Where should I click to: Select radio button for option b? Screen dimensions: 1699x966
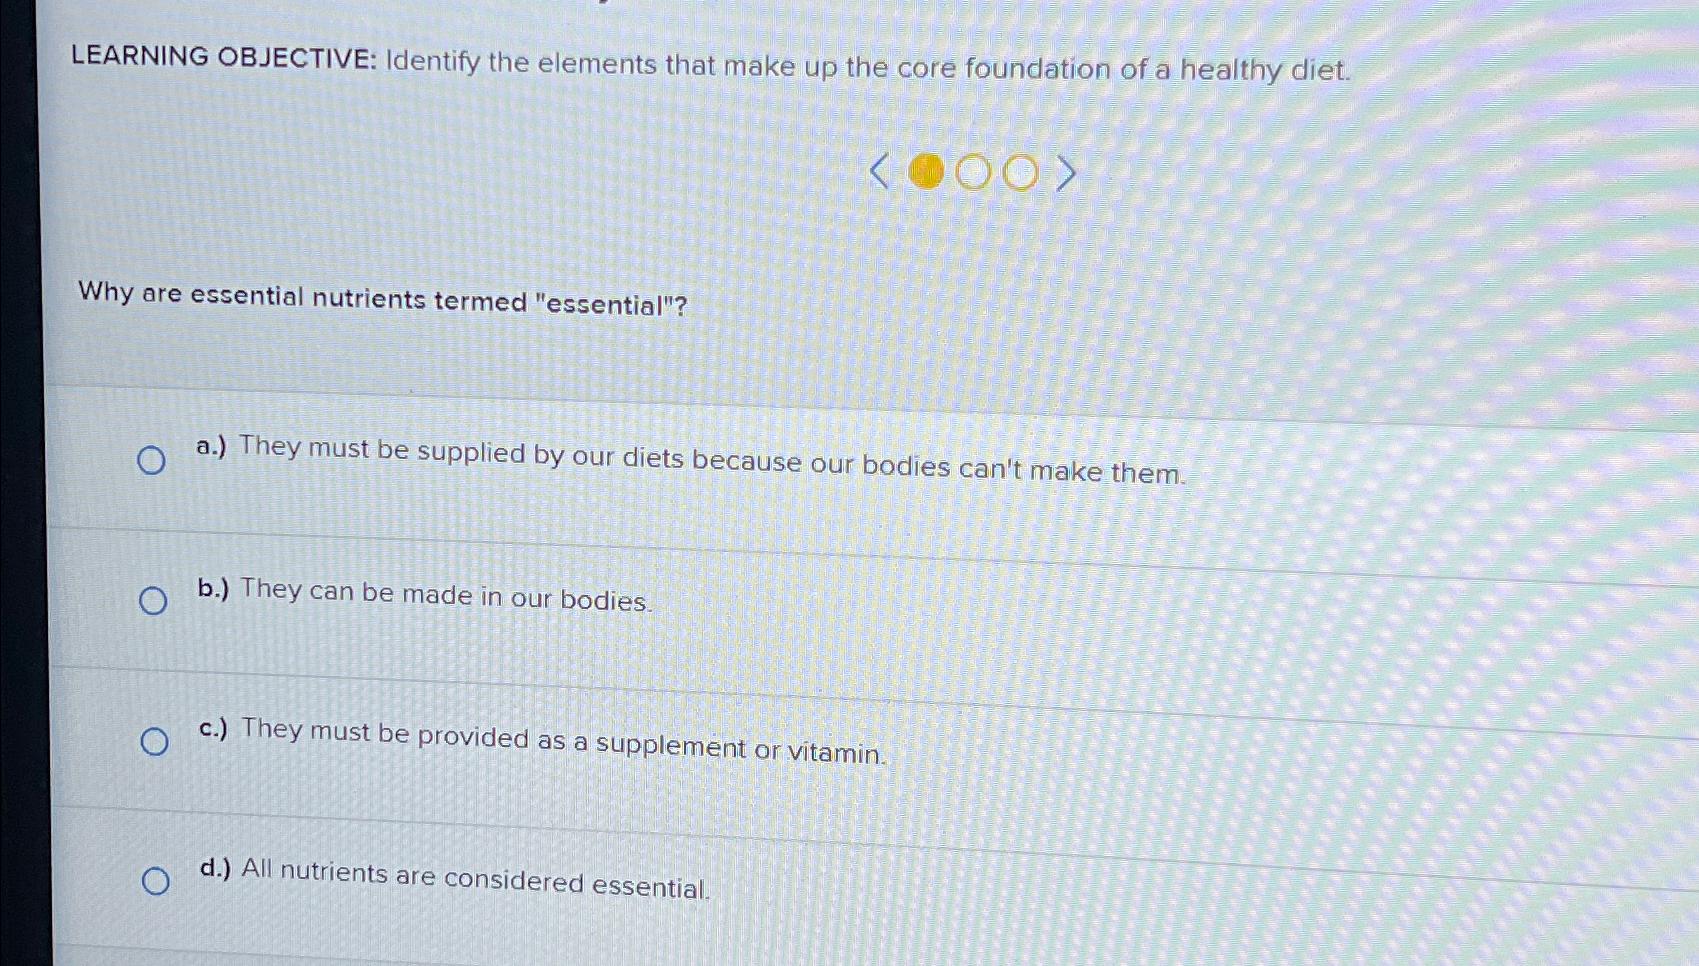pyautogui.click(x=152, y=601)
